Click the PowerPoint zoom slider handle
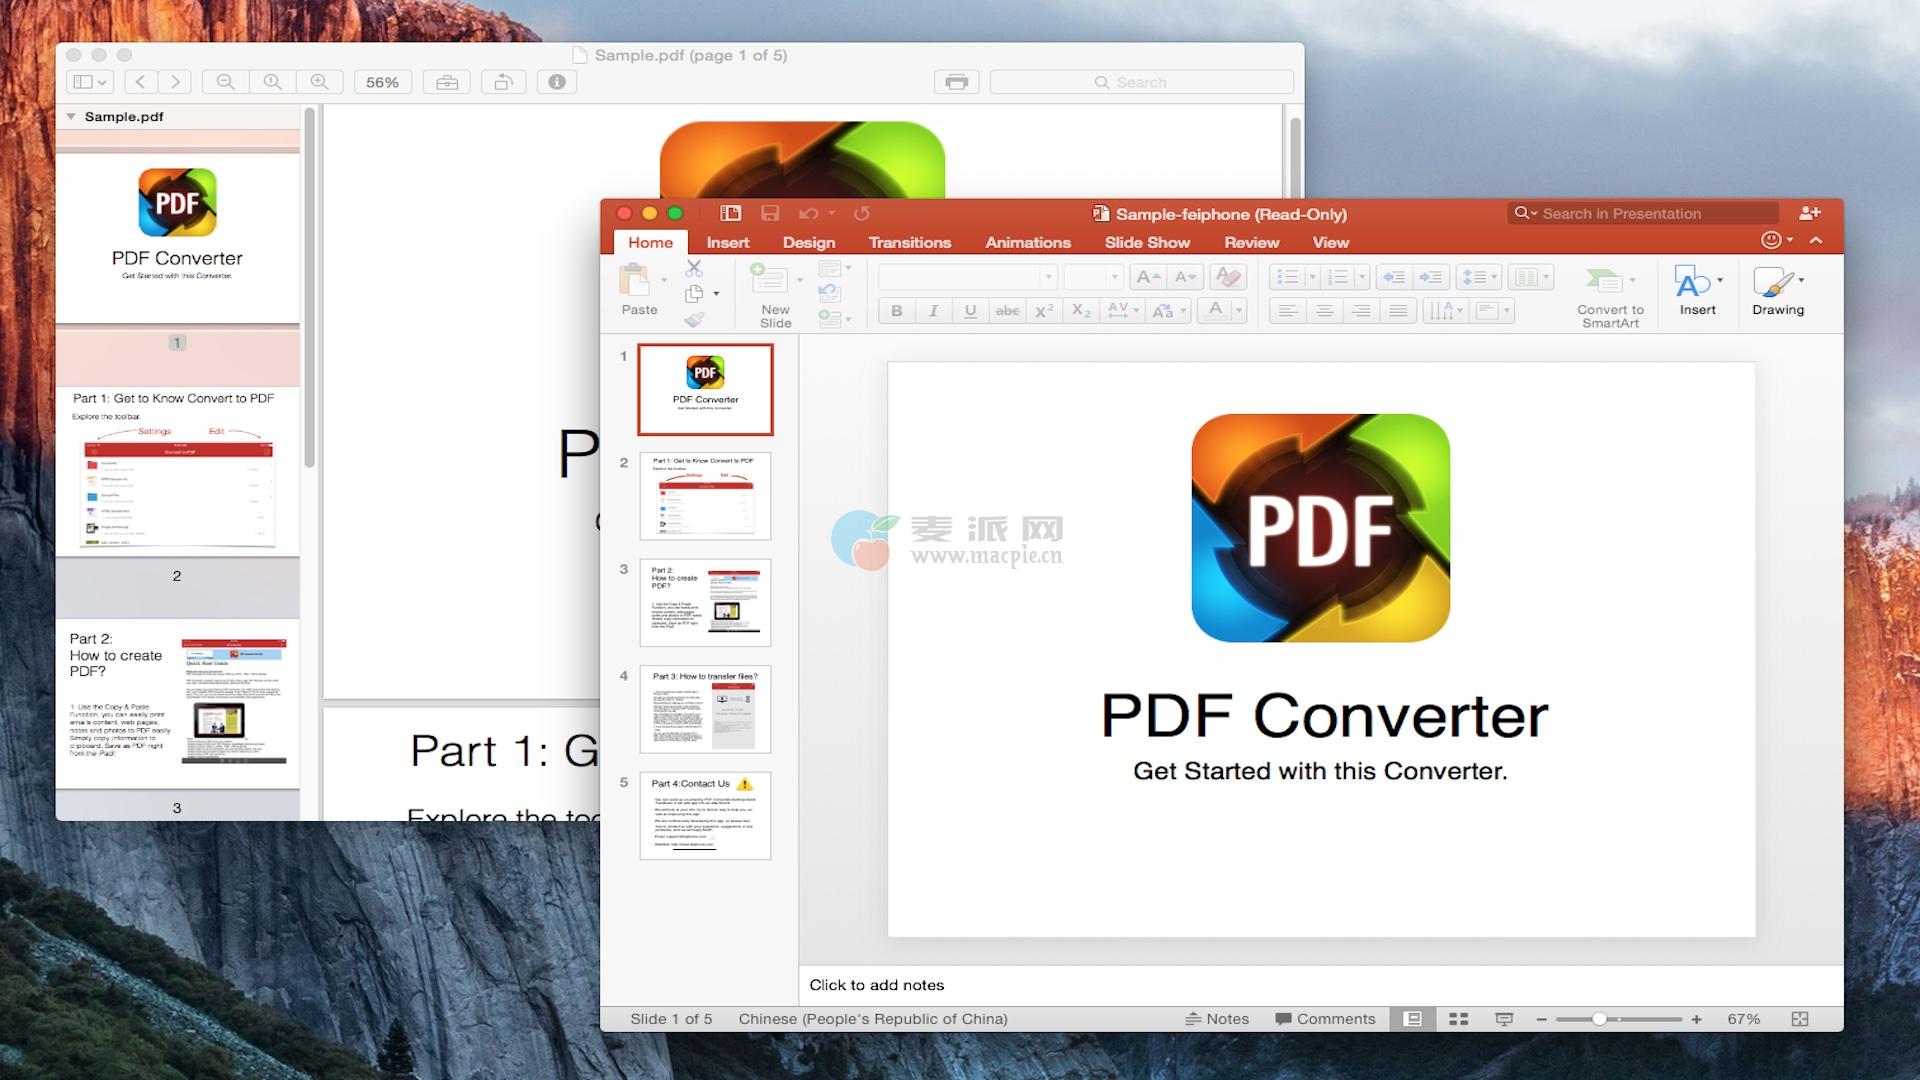Viewport: 1920px width, 1080px height. (1599, 1019)
